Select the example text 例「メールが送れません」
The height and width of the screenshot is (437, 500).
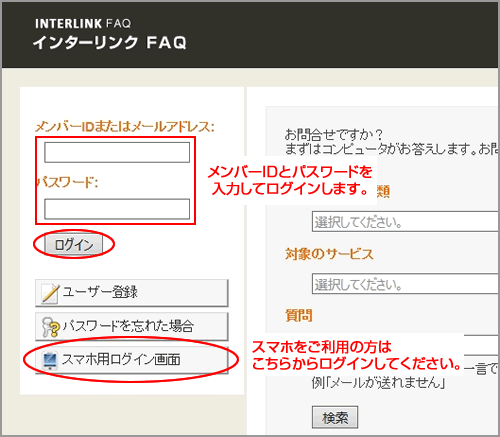(379, 383)
